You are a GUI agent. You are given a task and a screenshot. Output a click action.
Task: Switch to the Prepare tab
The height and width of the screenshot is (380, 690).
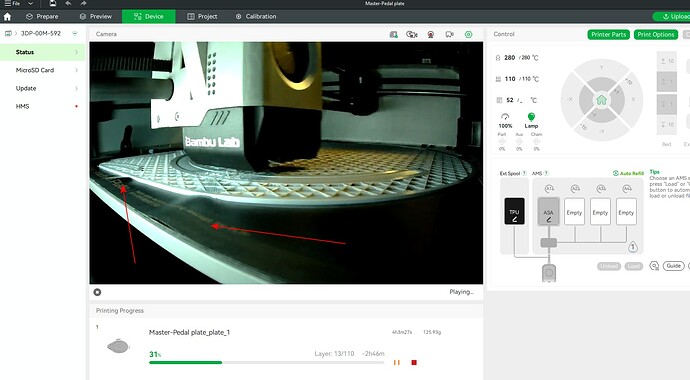tap(42, 16)
